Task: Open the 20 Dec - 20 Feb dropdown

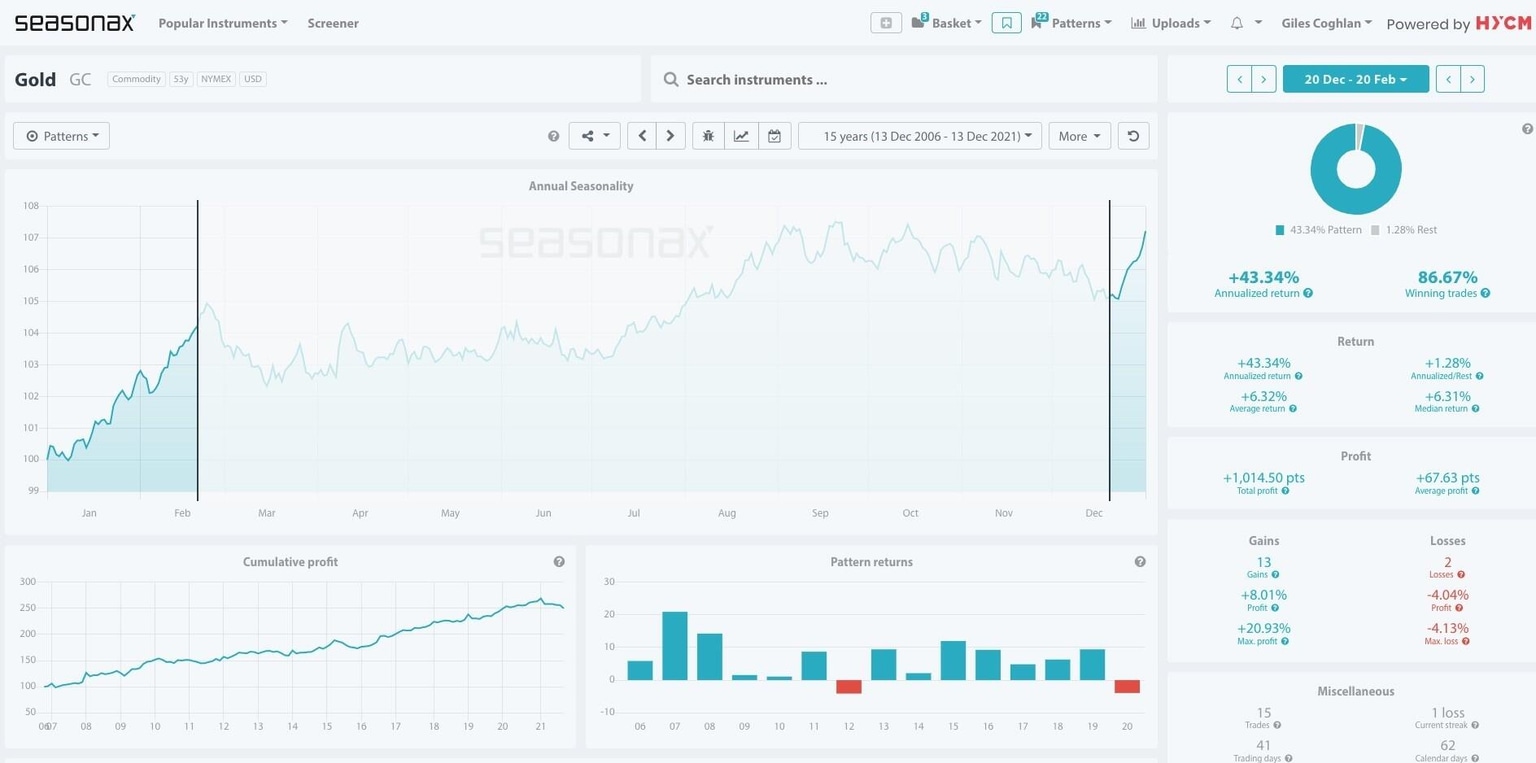Action: (x=1355, y=79)
